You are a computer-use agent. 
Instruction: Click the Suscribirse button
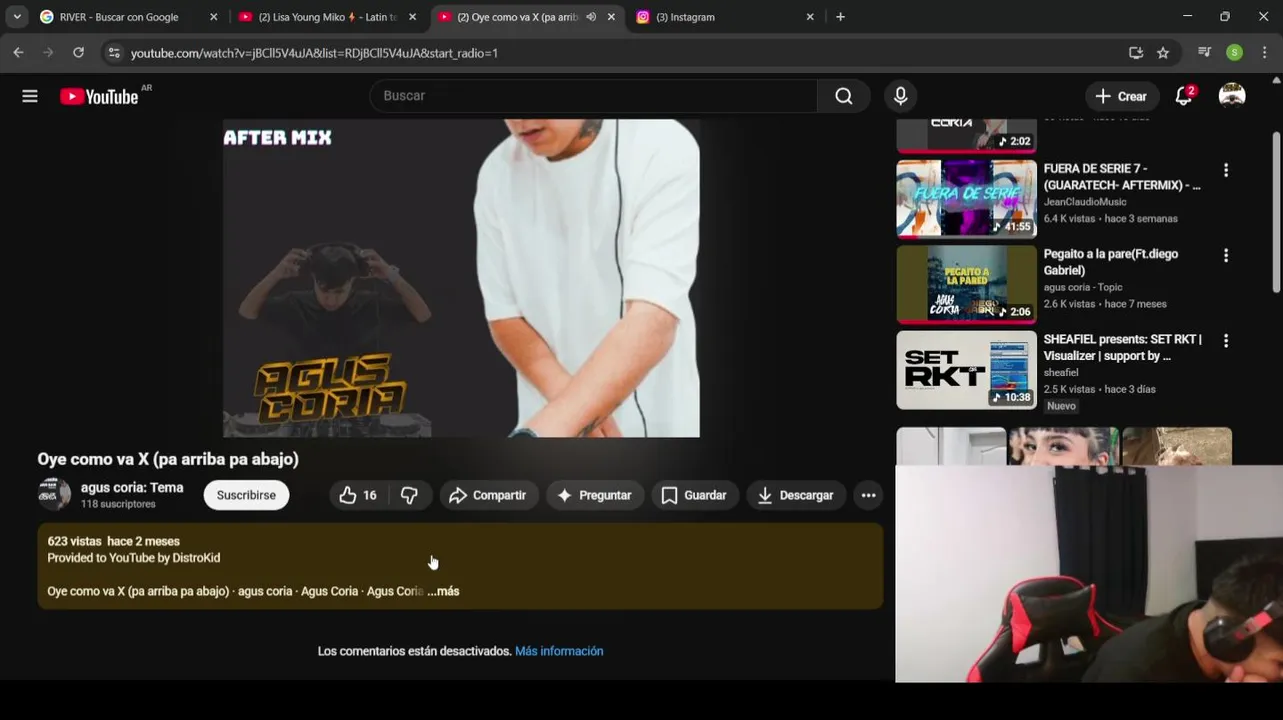246,495
